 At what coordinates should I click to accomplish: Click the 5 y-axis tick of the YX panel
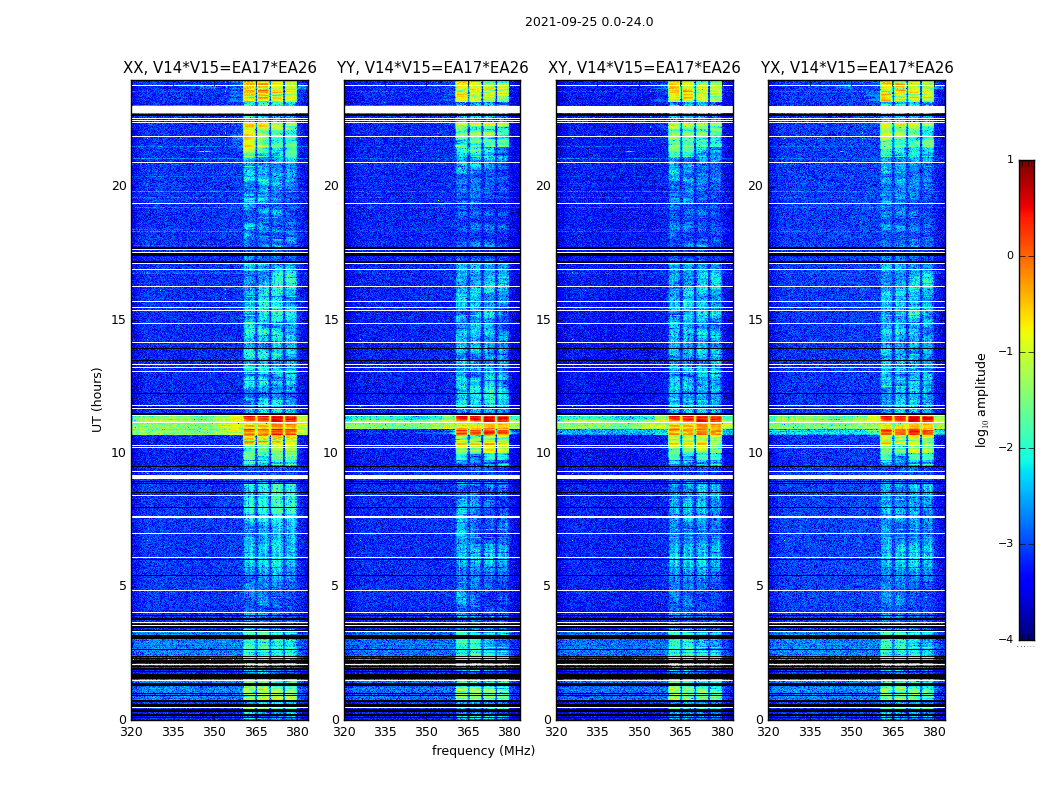click(759, 586)
